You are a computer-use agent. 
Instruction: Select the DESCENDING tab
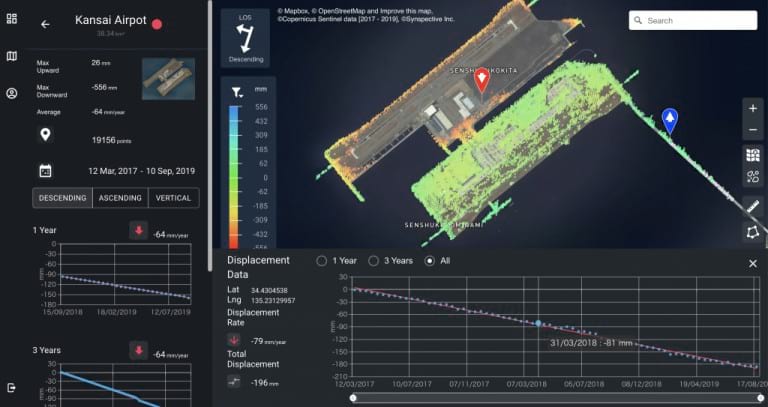(62, 198)
